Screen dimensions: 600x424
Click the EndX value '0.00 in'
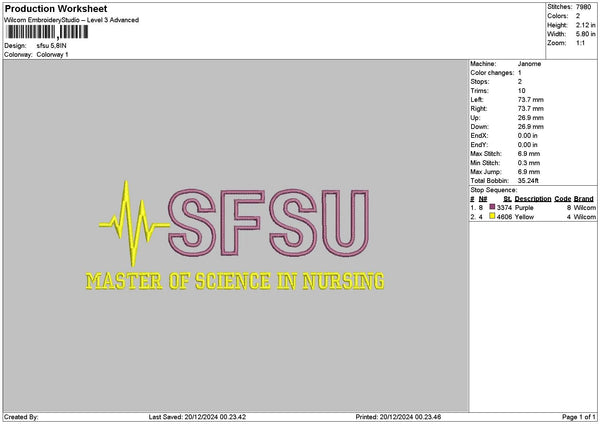[527, 136]
